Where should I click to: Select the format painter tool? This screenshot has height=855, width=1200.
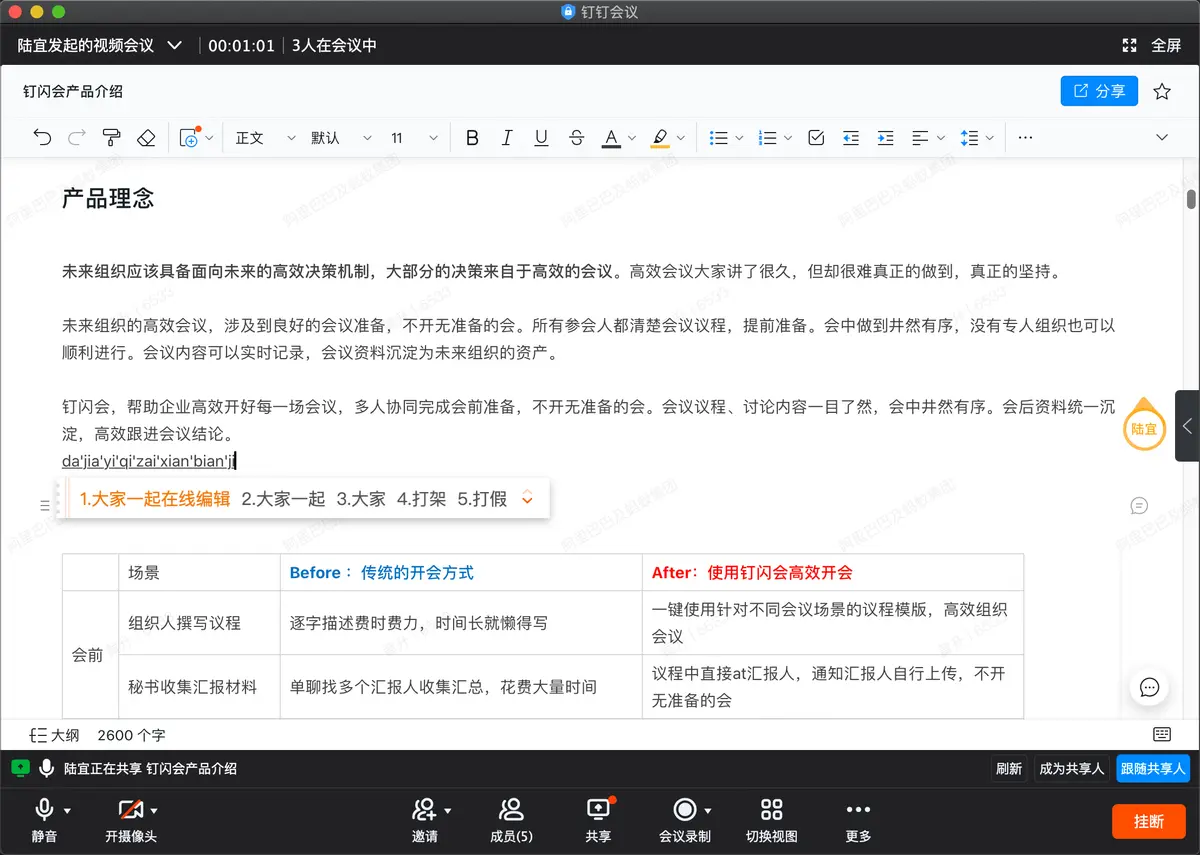[111, 137]
